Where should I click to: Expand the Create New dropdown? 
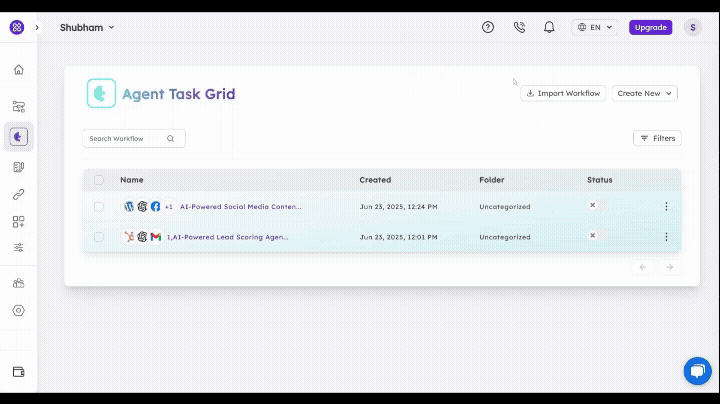(644, 93)
